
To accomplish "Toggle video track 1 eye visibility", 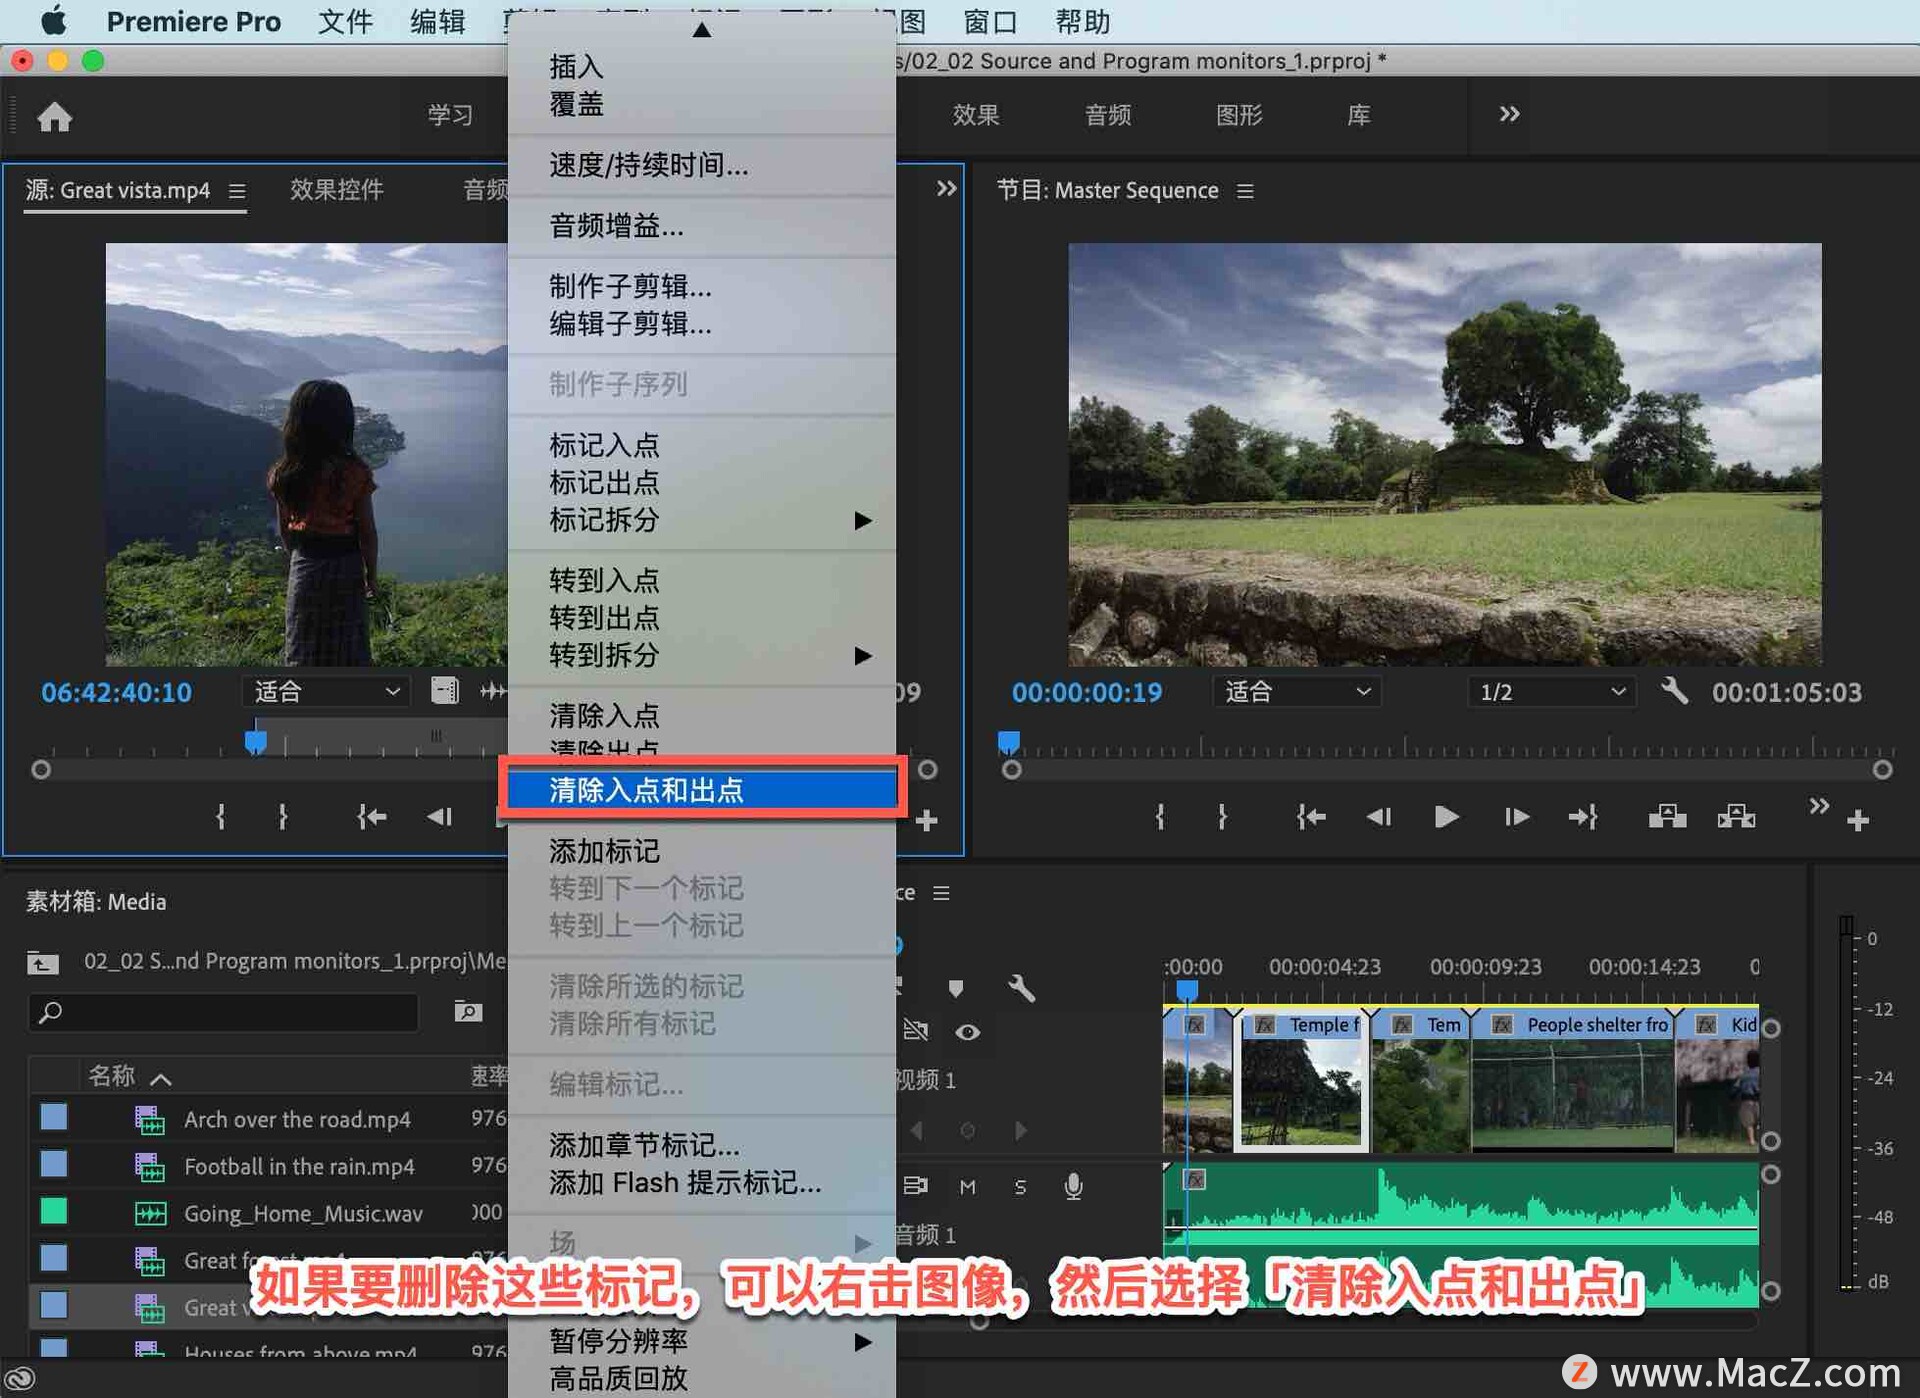I will (x=967, y=1031).
